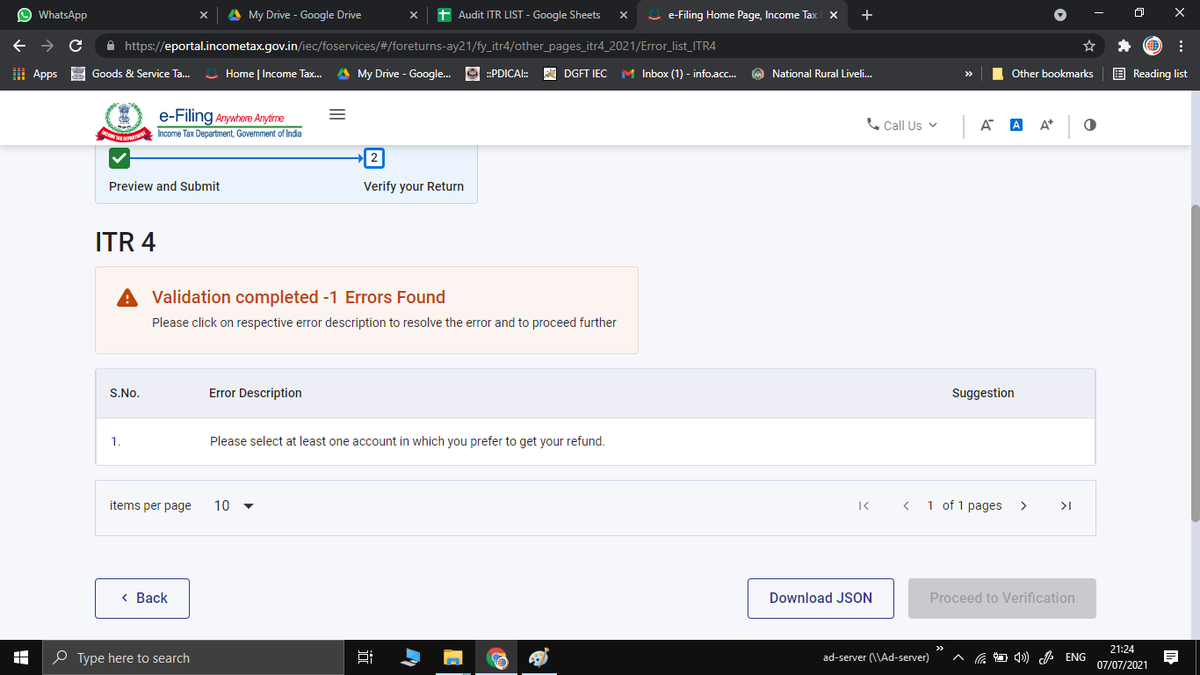Screen dimensions: 1200x675
Task: Click the address bar URL
Action: [x=419, y=46]
